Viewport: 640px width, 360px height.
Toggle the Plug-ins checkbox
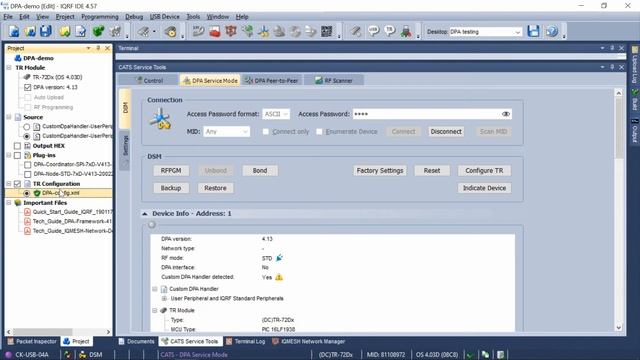pyautogui.click(x=17, y=155)
